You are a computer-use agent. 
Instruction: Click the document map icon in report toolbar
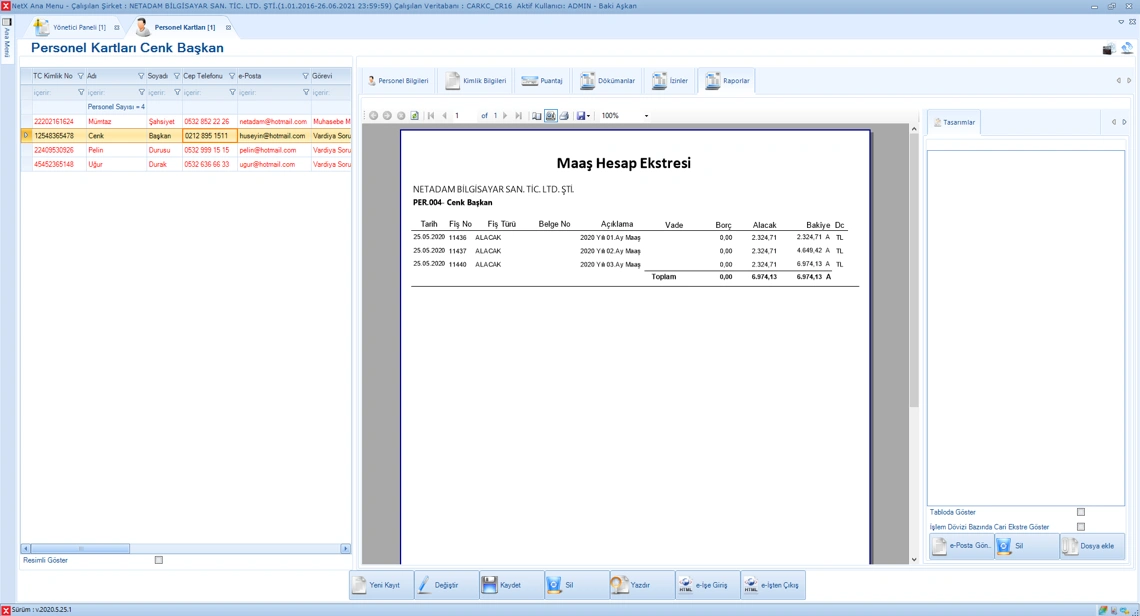tap(537, 116)
